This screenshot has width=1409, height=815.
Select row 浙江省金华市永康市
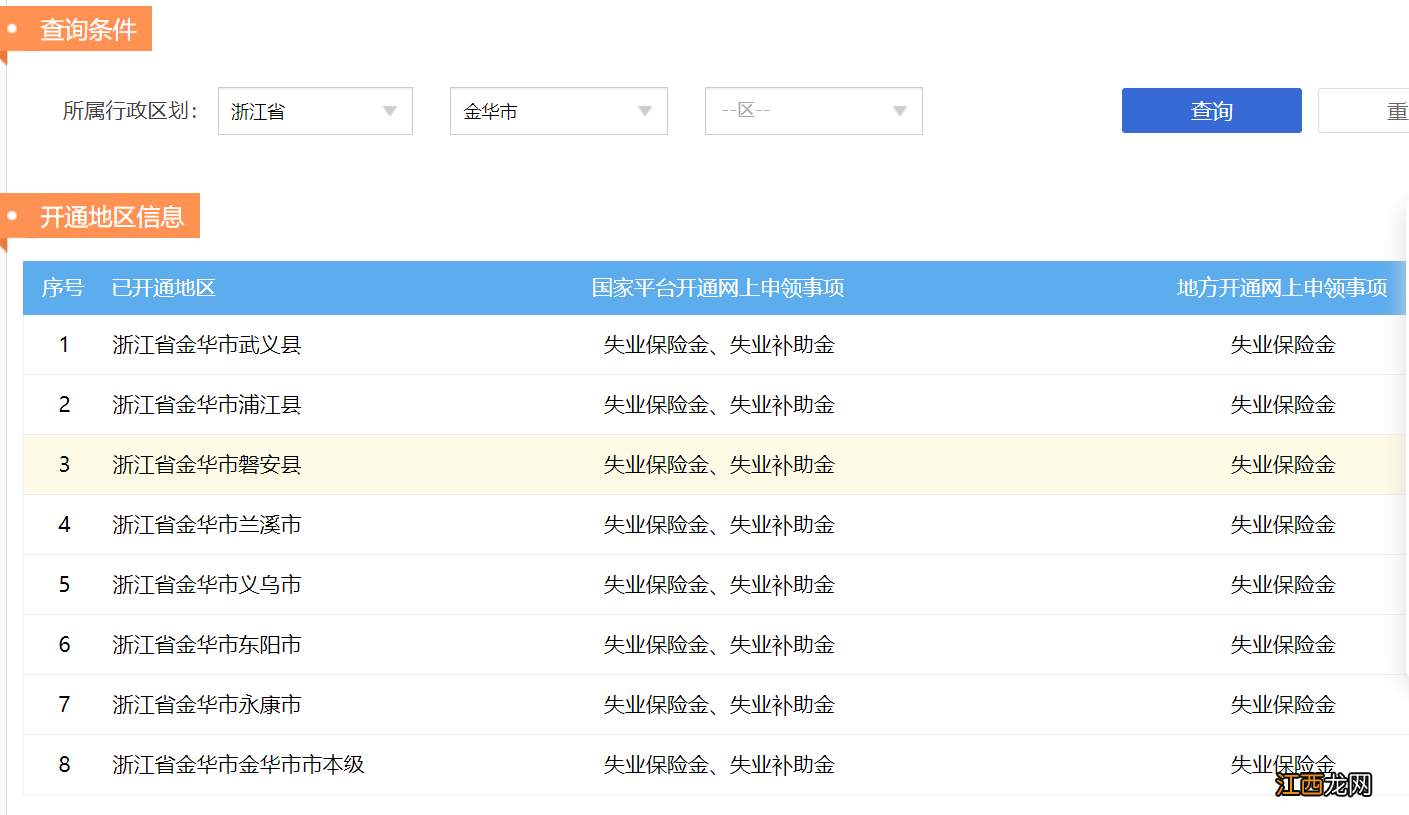(714, 705)
